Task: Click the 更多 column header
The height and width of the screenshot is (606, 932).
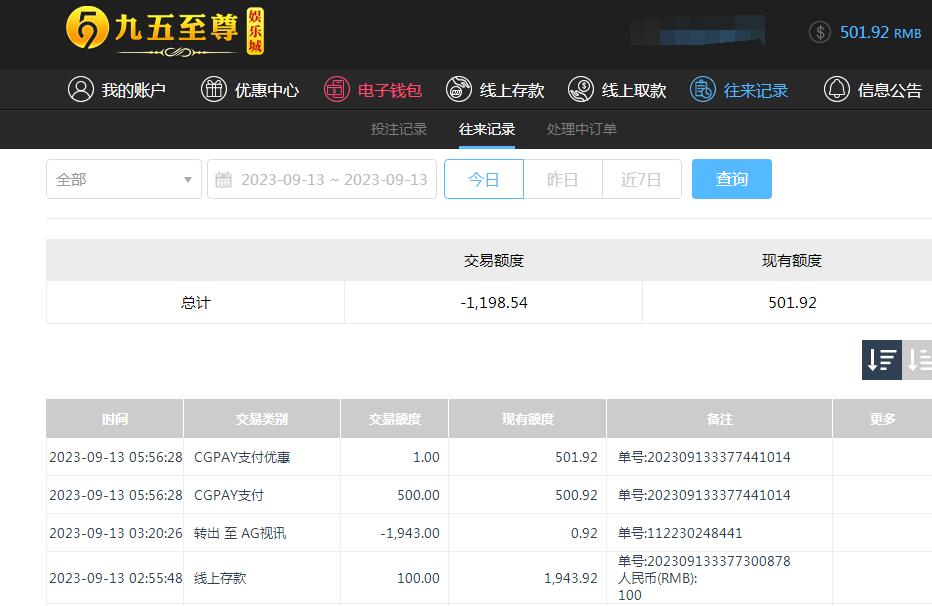Action: click(x=883, y=419)
